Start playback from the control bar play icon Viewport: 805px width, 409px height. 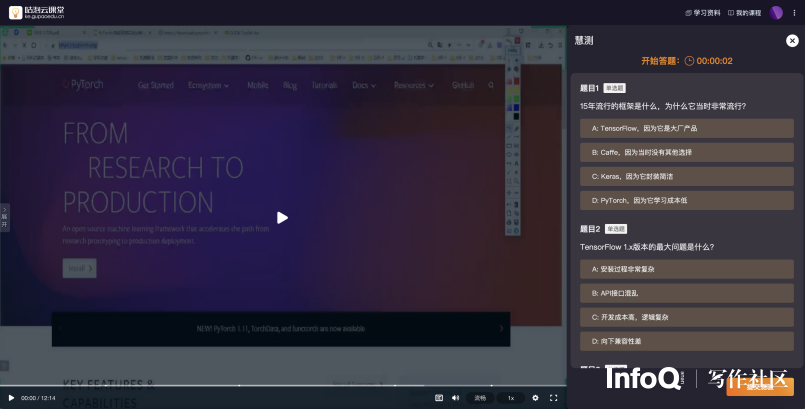click(11, 398)
